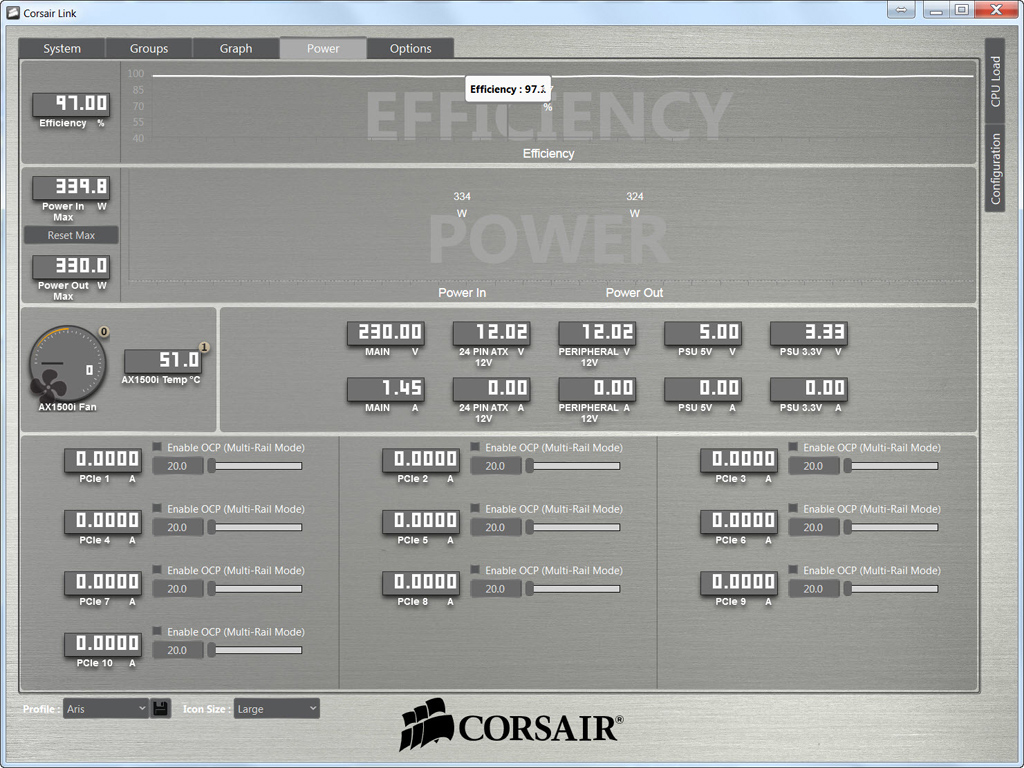
Task: Enable OCP for PCIe 3
Action: tap(793, 447)
